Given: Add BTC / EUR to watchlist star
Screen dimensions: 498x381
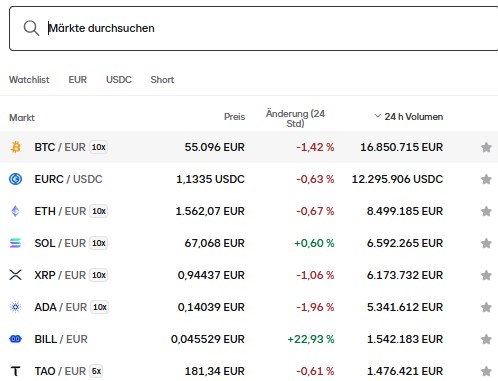Looking at the screenshot, I should (x=486, y=147).
